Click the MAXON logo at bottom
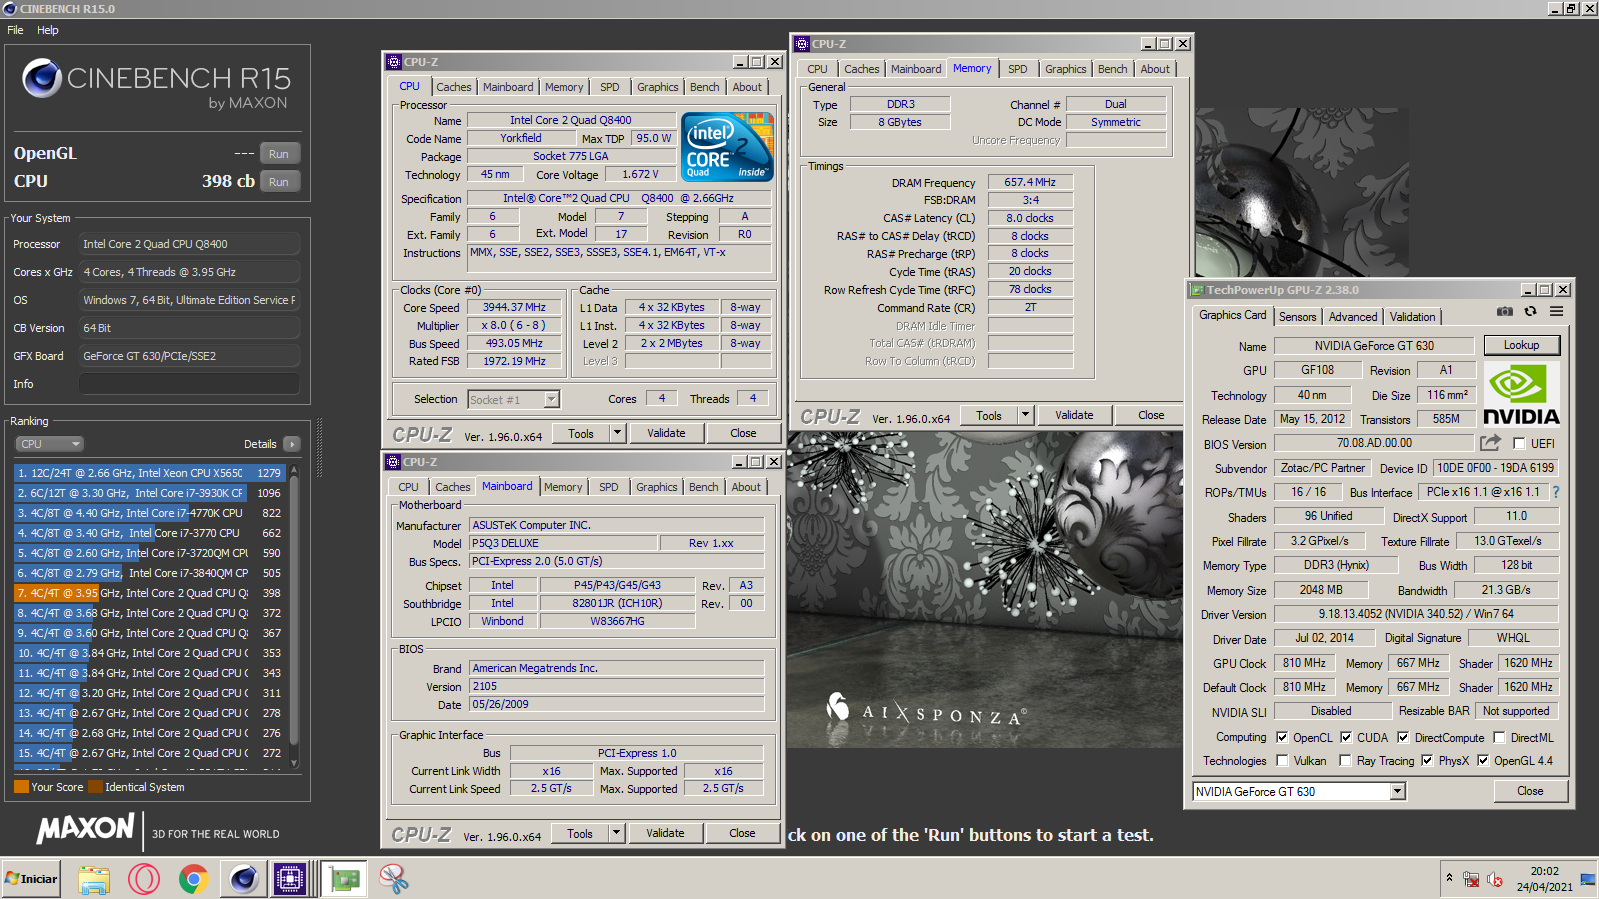Viewport: 1599px width, 899px height. 86,828
